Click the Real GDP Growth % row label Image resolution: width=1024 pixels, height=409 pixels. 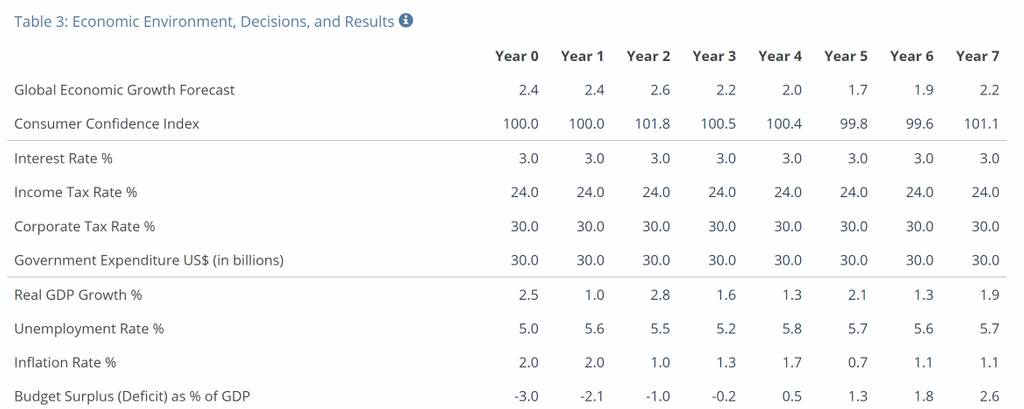[x=78, y=295]
